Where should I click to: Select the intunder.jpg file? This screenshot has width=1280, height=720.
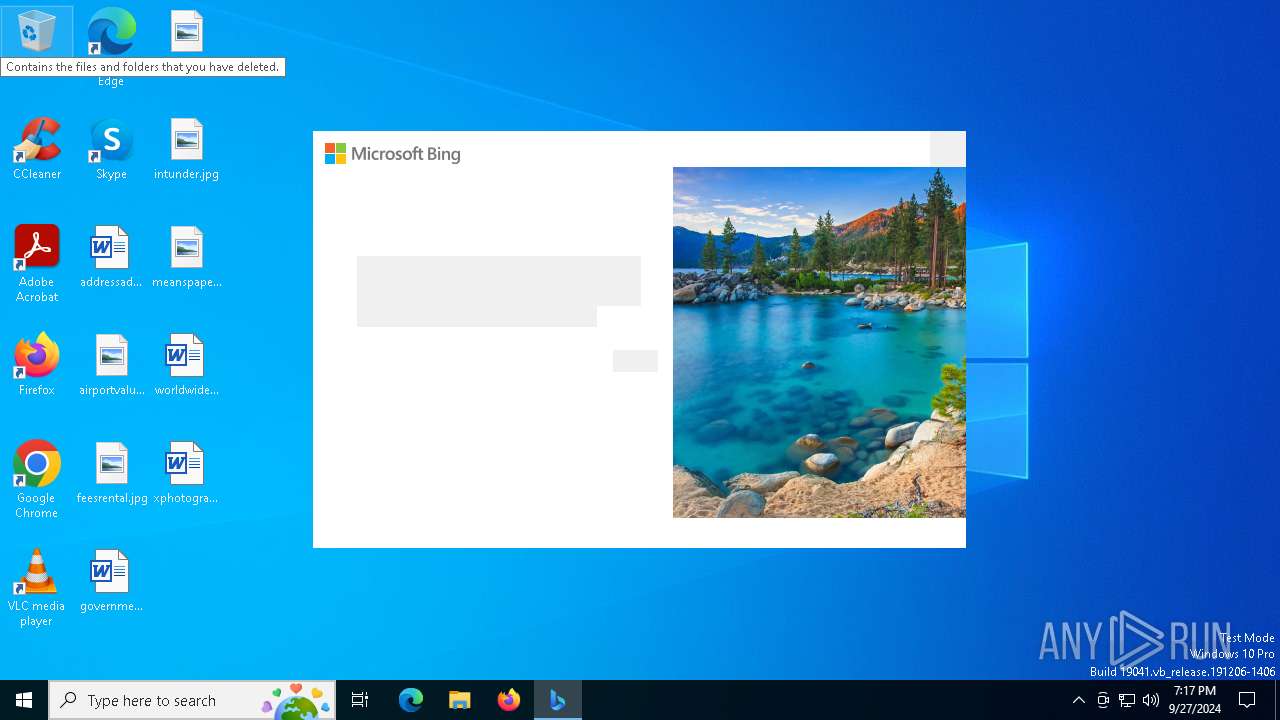pyautogui.click(x=186, y=150)
